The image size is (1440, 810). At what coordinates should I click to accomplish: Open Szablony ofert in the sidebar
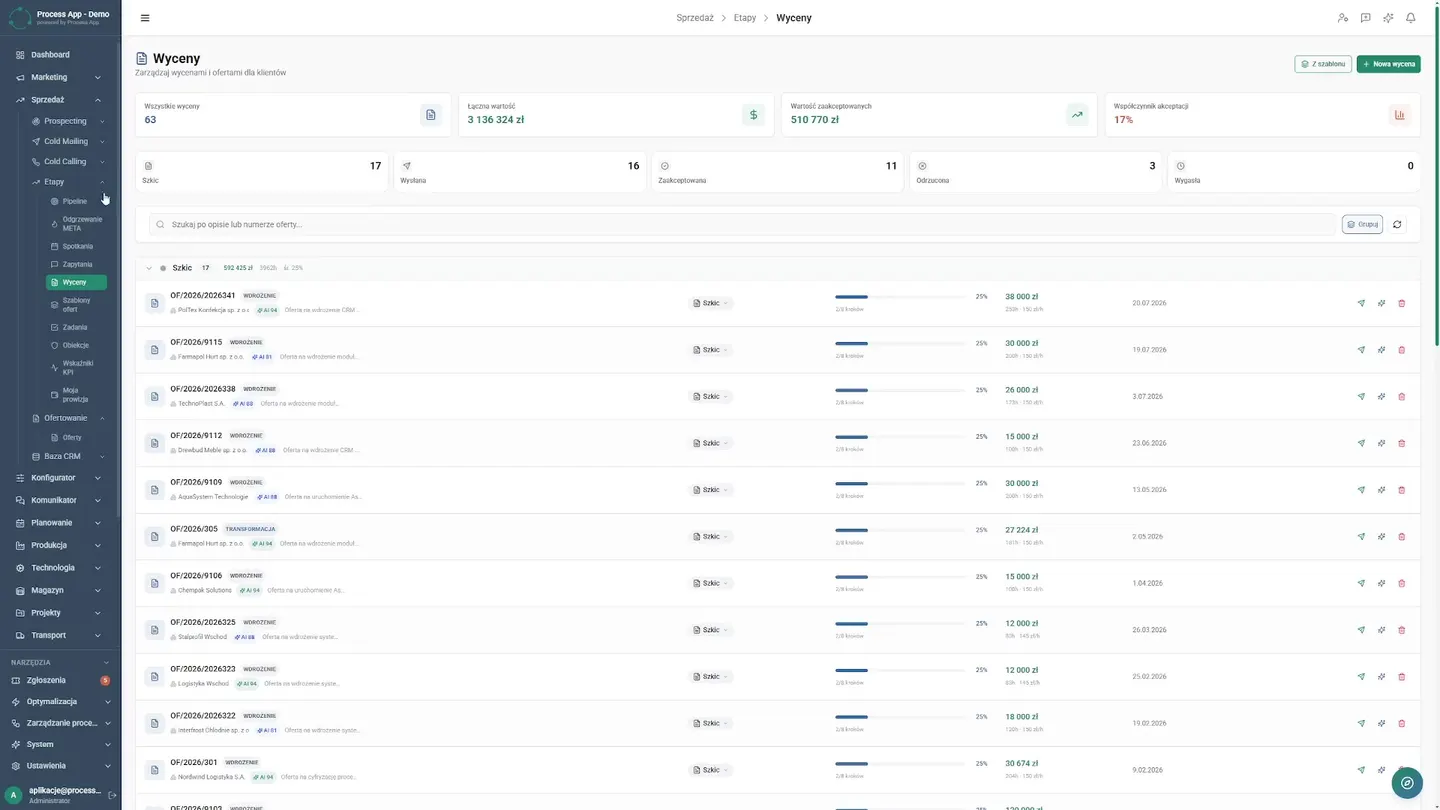tap(76, 305)
